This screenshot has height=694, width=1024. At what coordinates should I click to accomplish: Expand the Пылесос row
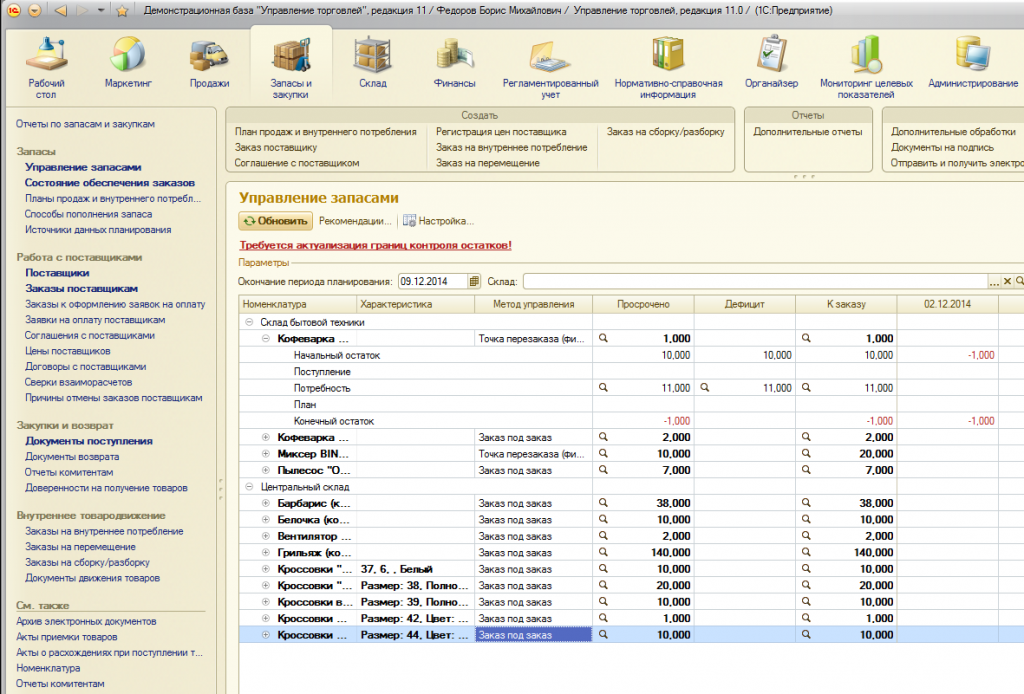click(x=266, y=470)
